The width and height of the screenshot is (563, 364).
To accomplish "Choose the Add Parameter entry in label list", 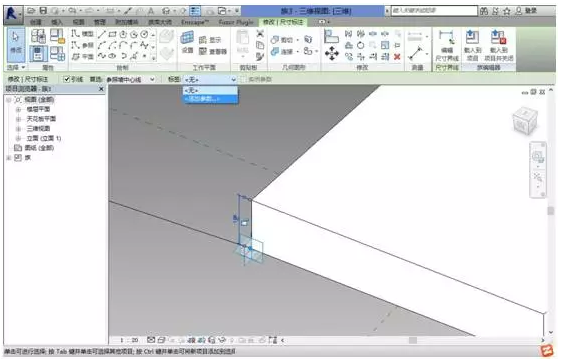I will 210,99.
